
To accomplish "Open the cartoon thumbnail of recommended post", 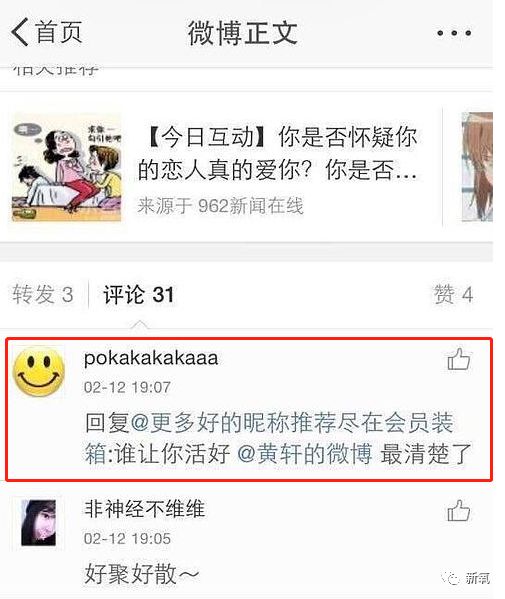I will click(66, 167).
